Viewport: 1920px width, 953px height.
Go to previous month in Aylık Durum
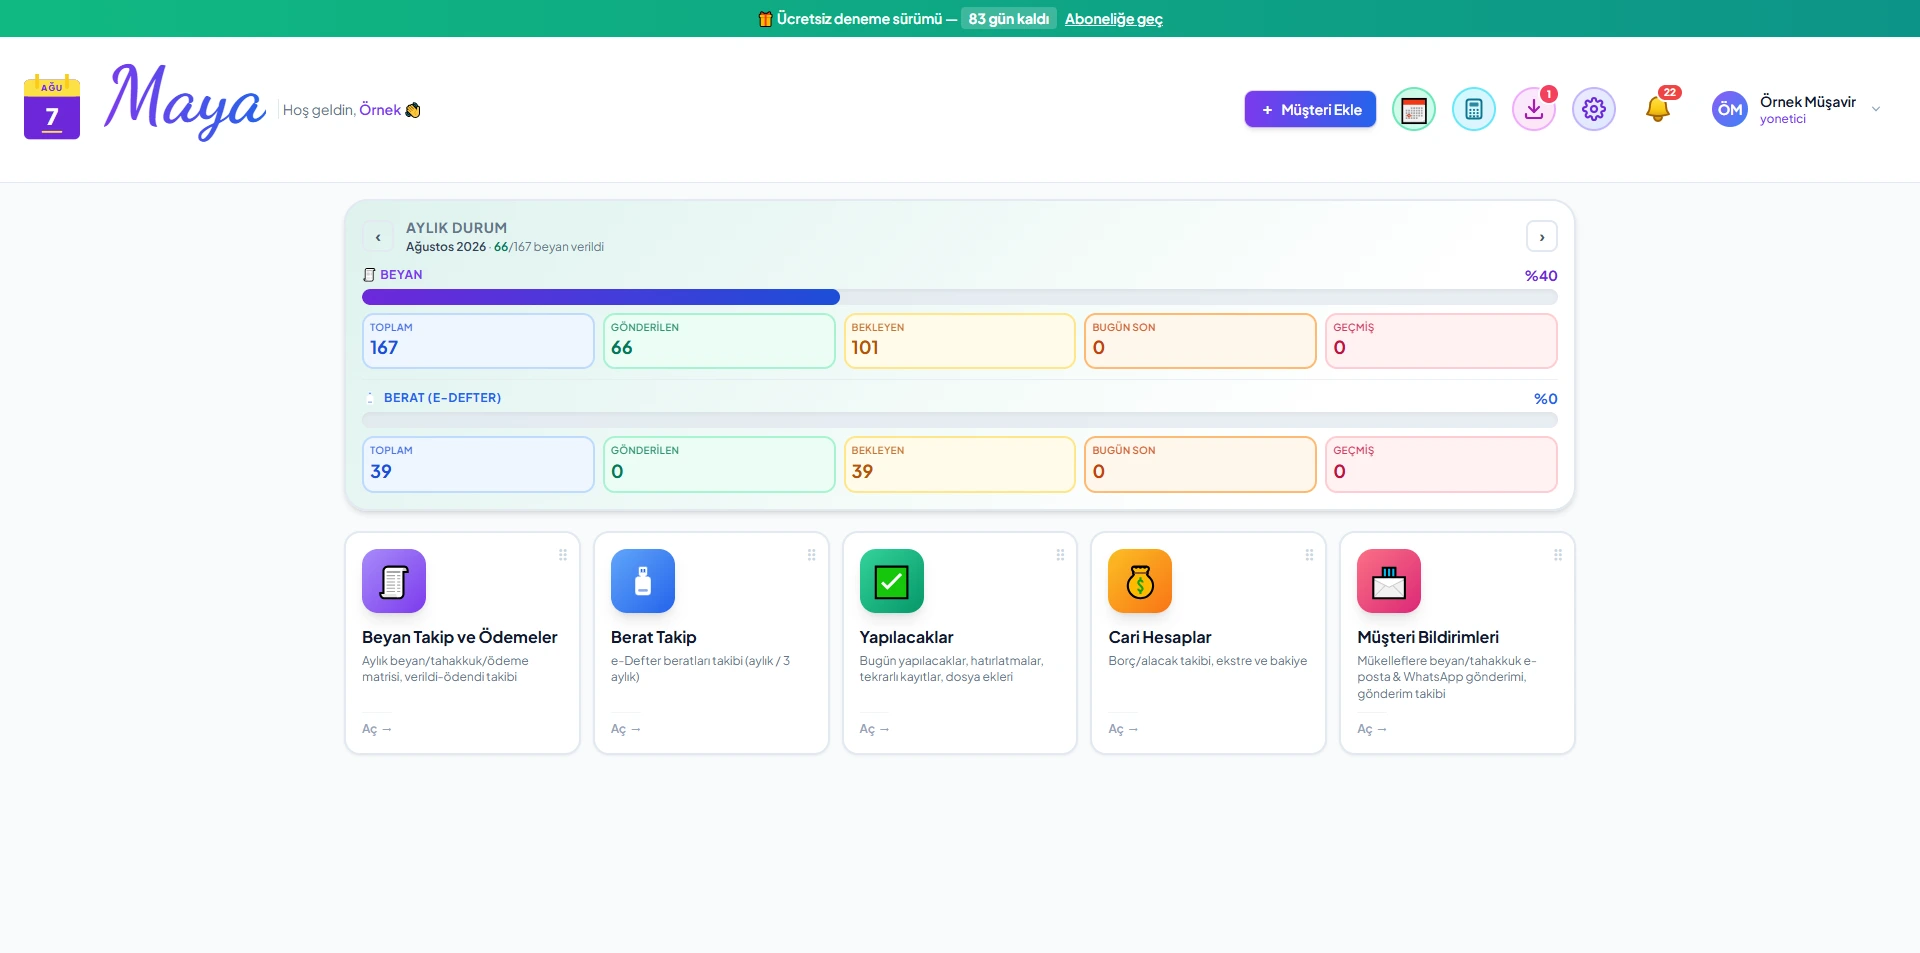[x=378, y=237]
